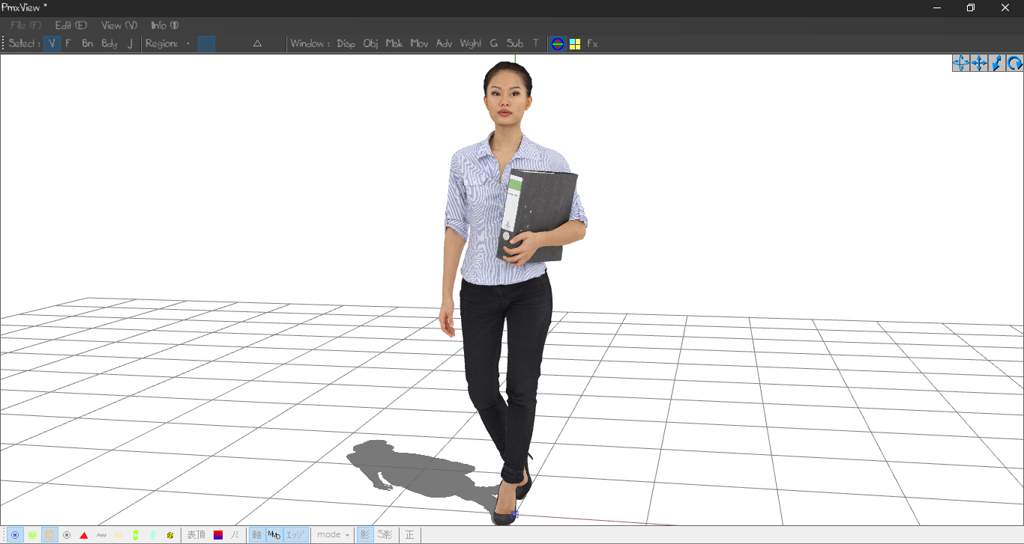The width and height of the screenshot is (1024, 544).
Task: Open the G window
Action: pos(493,44)
